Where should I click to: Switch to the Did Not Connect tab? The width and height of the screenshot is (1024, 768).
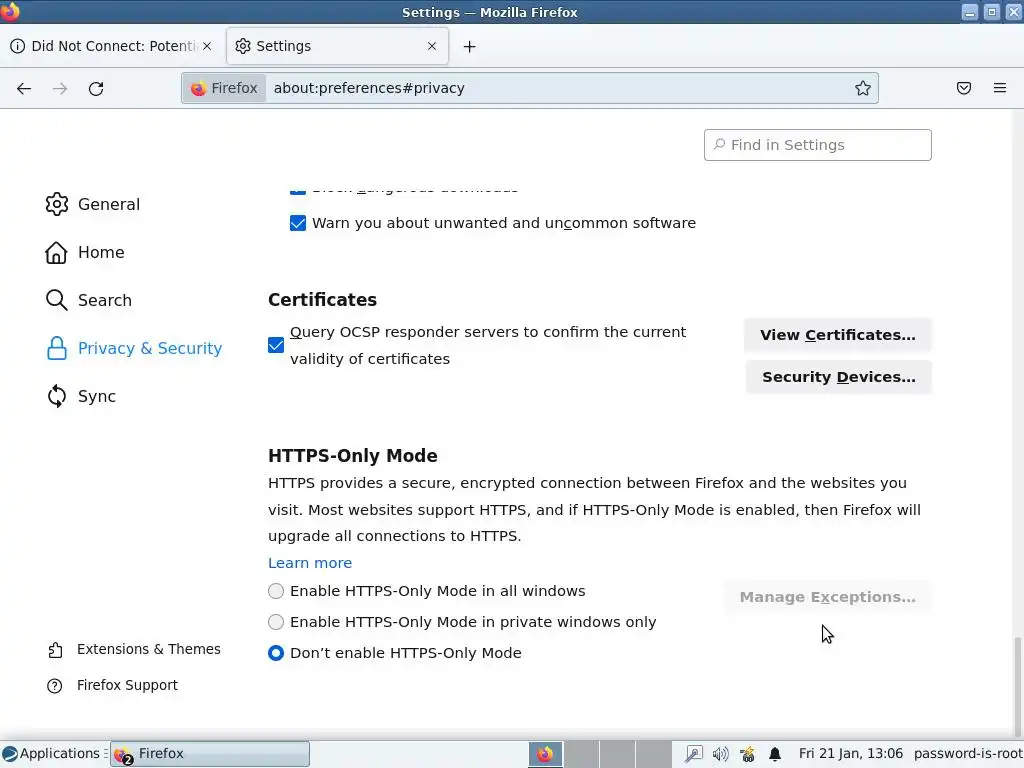(x=113, y=46)
